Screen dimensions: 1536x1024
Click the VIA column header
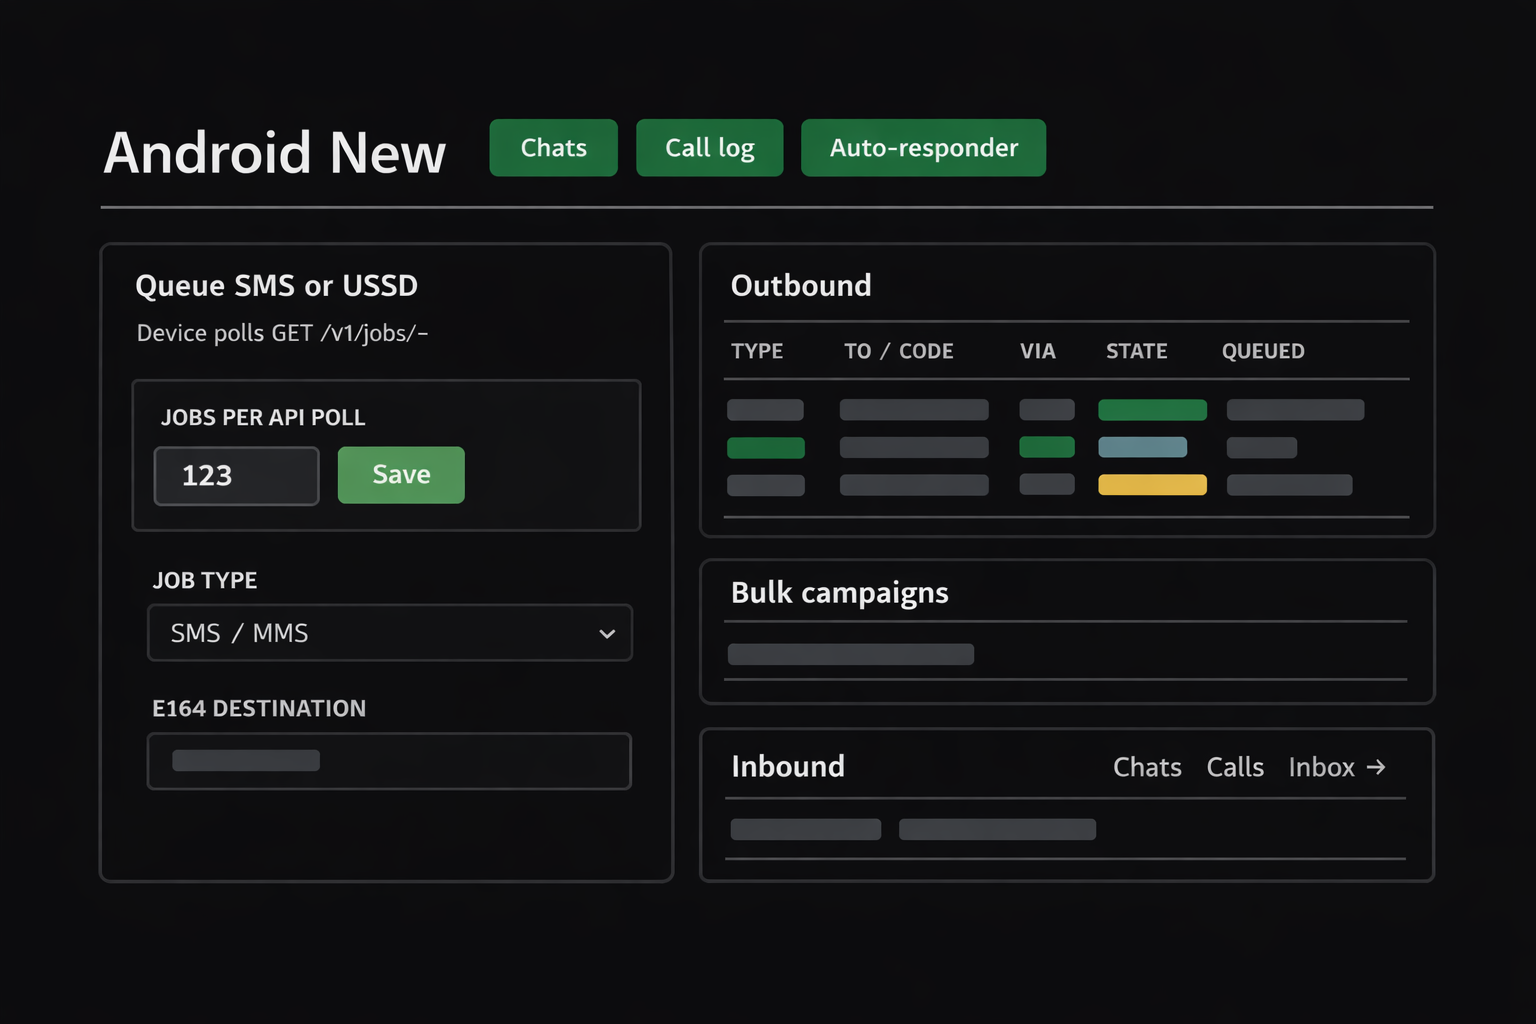click(1037, 351)
